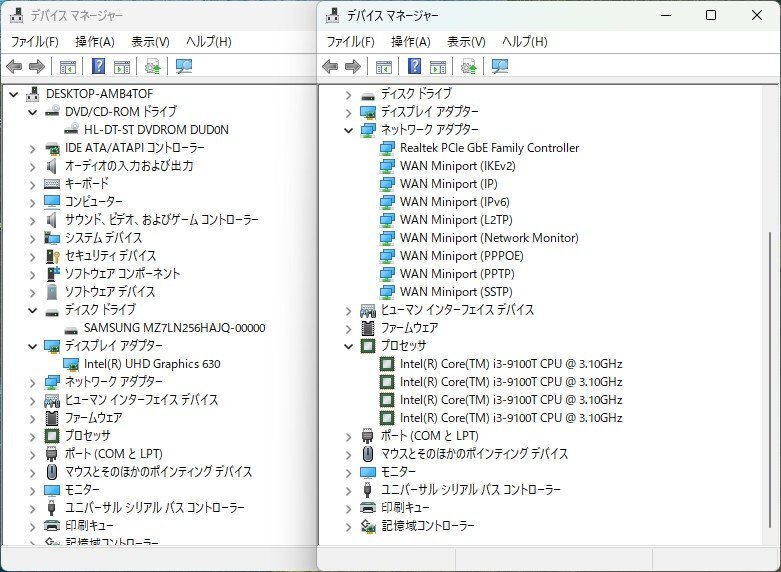This screenshot has width=781, height=572.
Task: Open ヘルプ(H) menu in left window
Action: pyautogui.click(x=209, y=41)
